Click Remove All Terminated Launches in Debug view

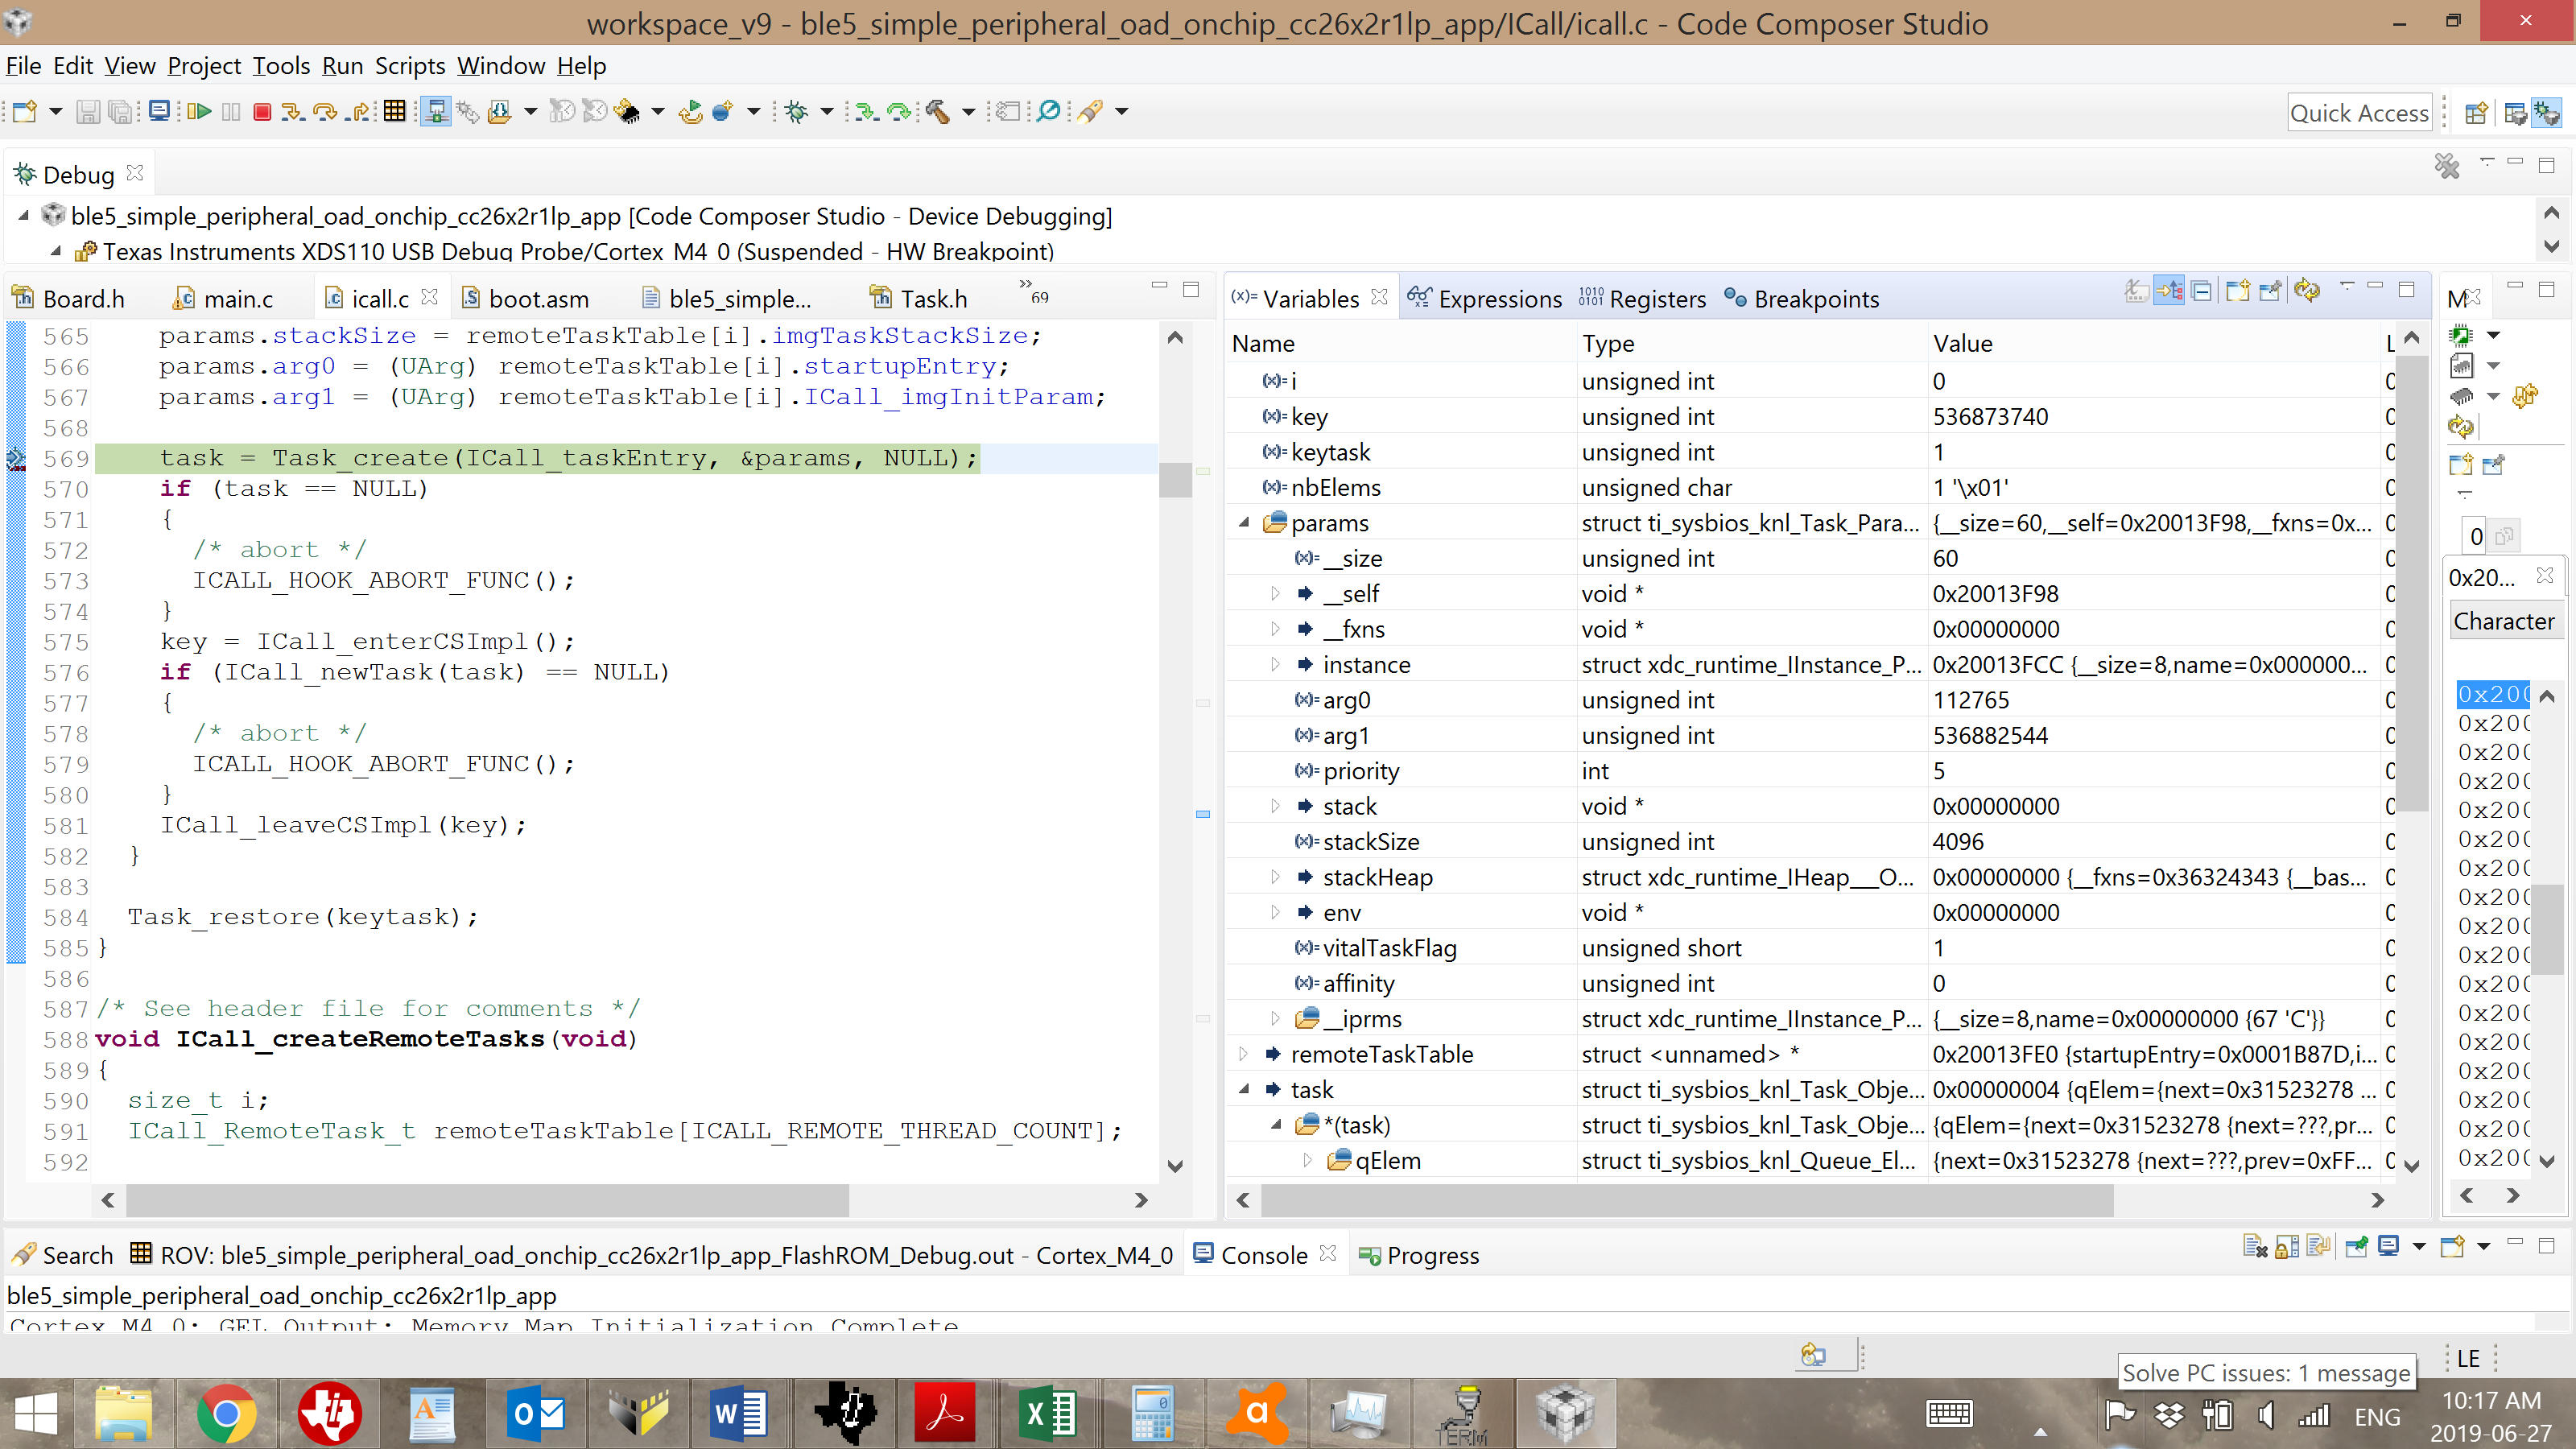tap(2446, 166)
